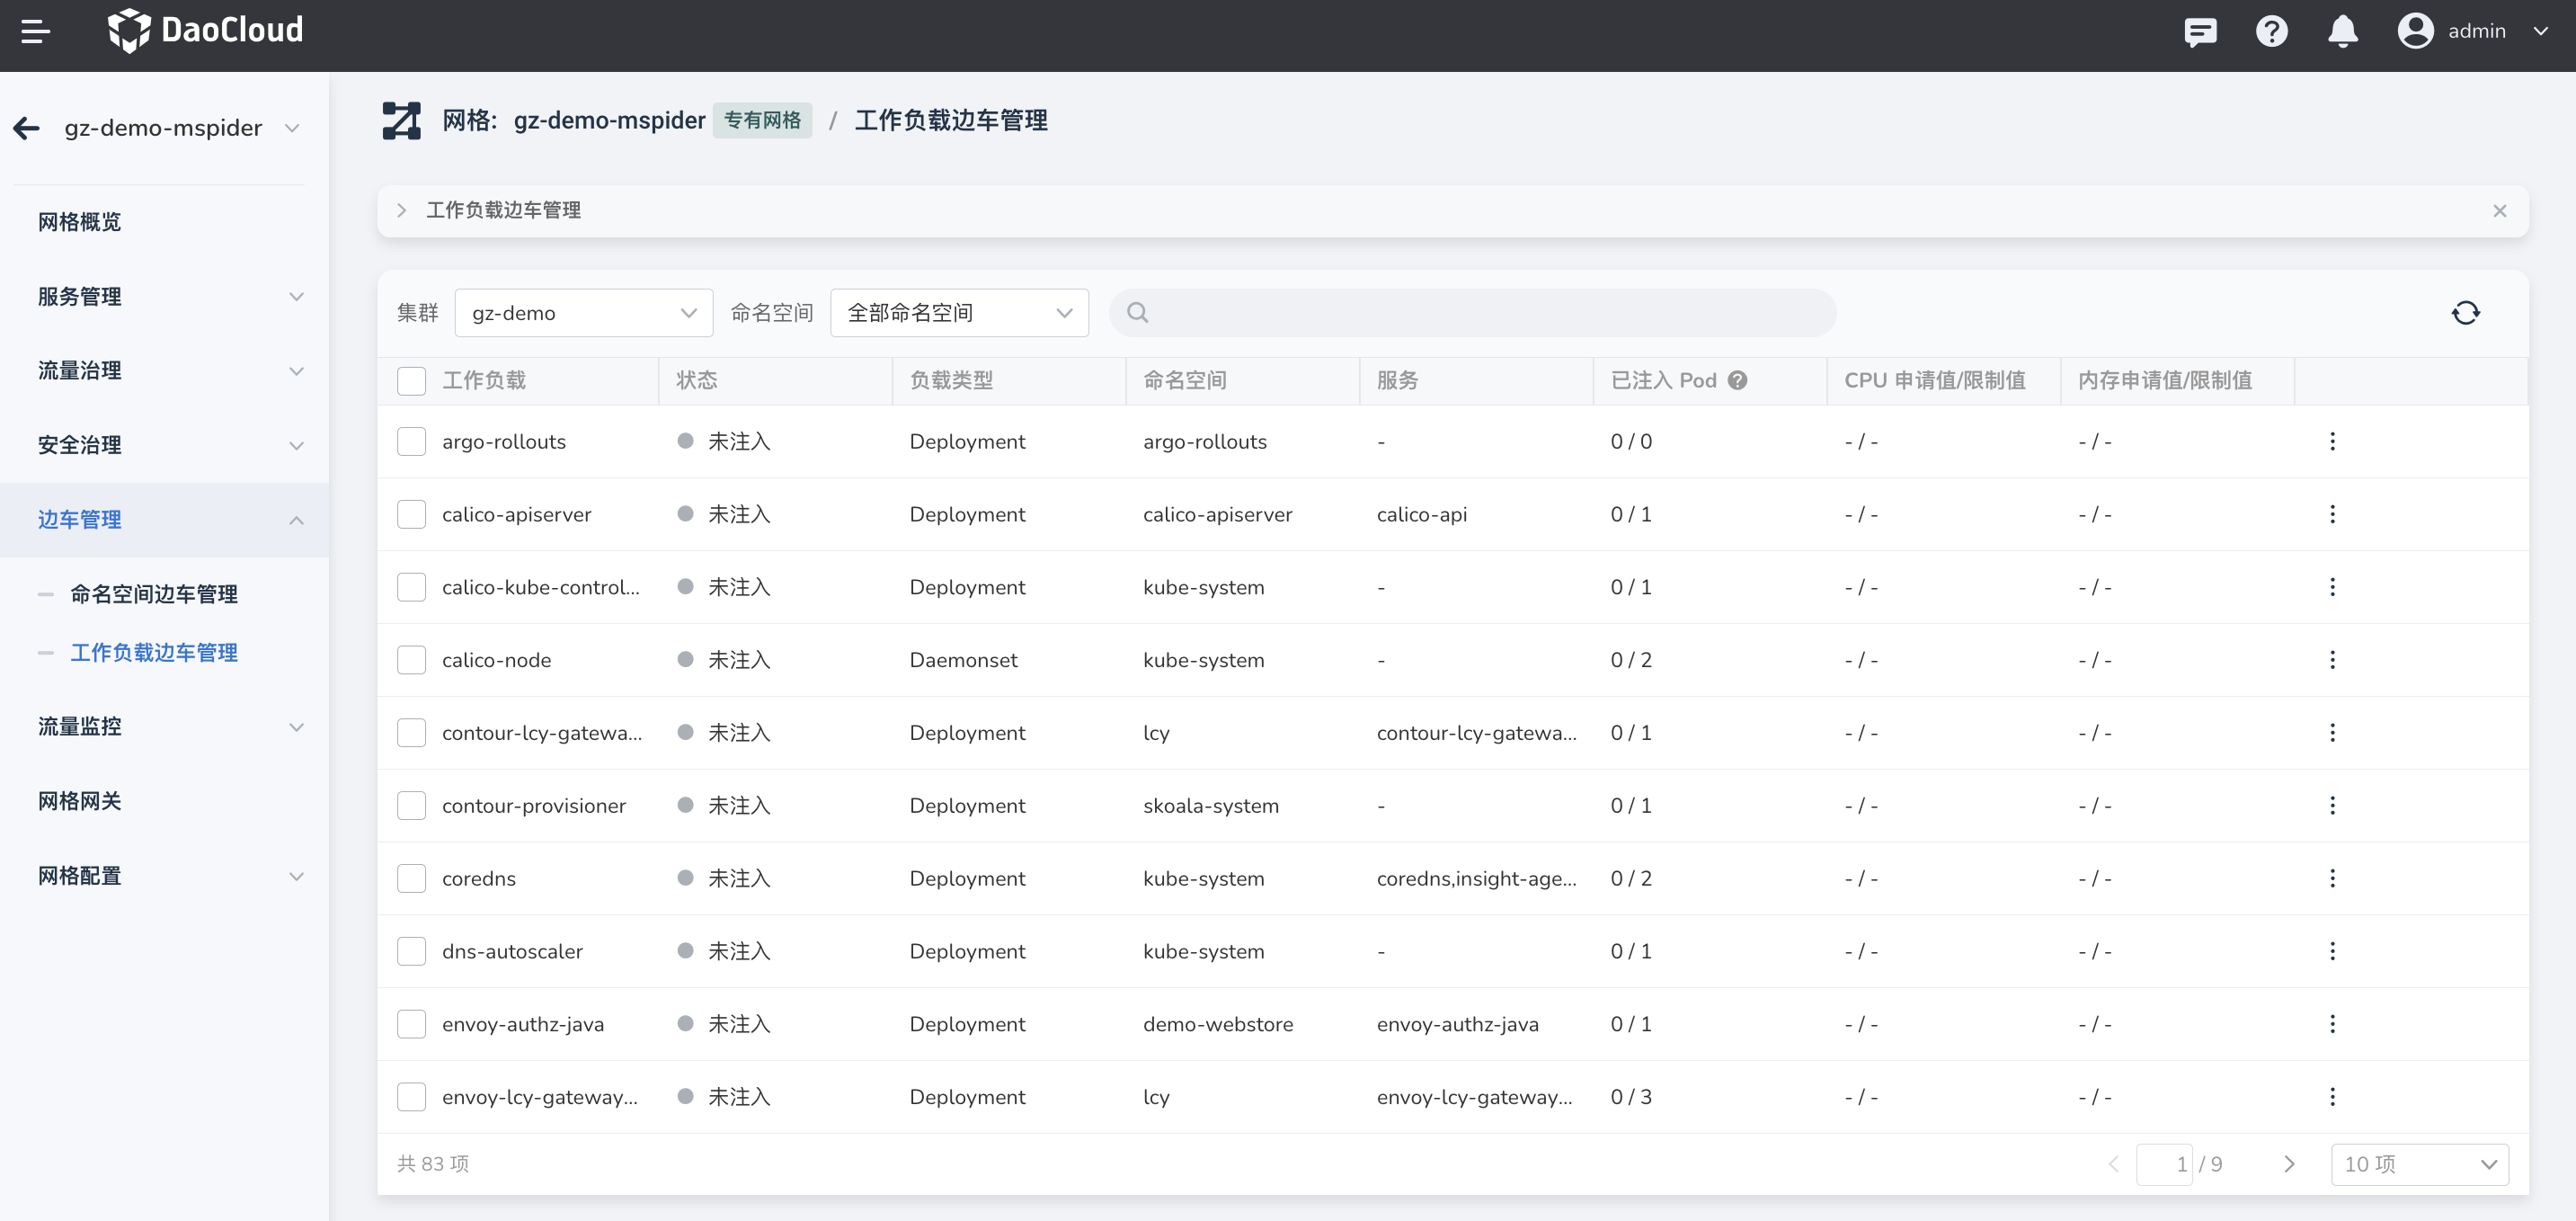Open the argo-rollouts workload link
Viewport: 2576px width, 1221px height.
tap(504, 441)
